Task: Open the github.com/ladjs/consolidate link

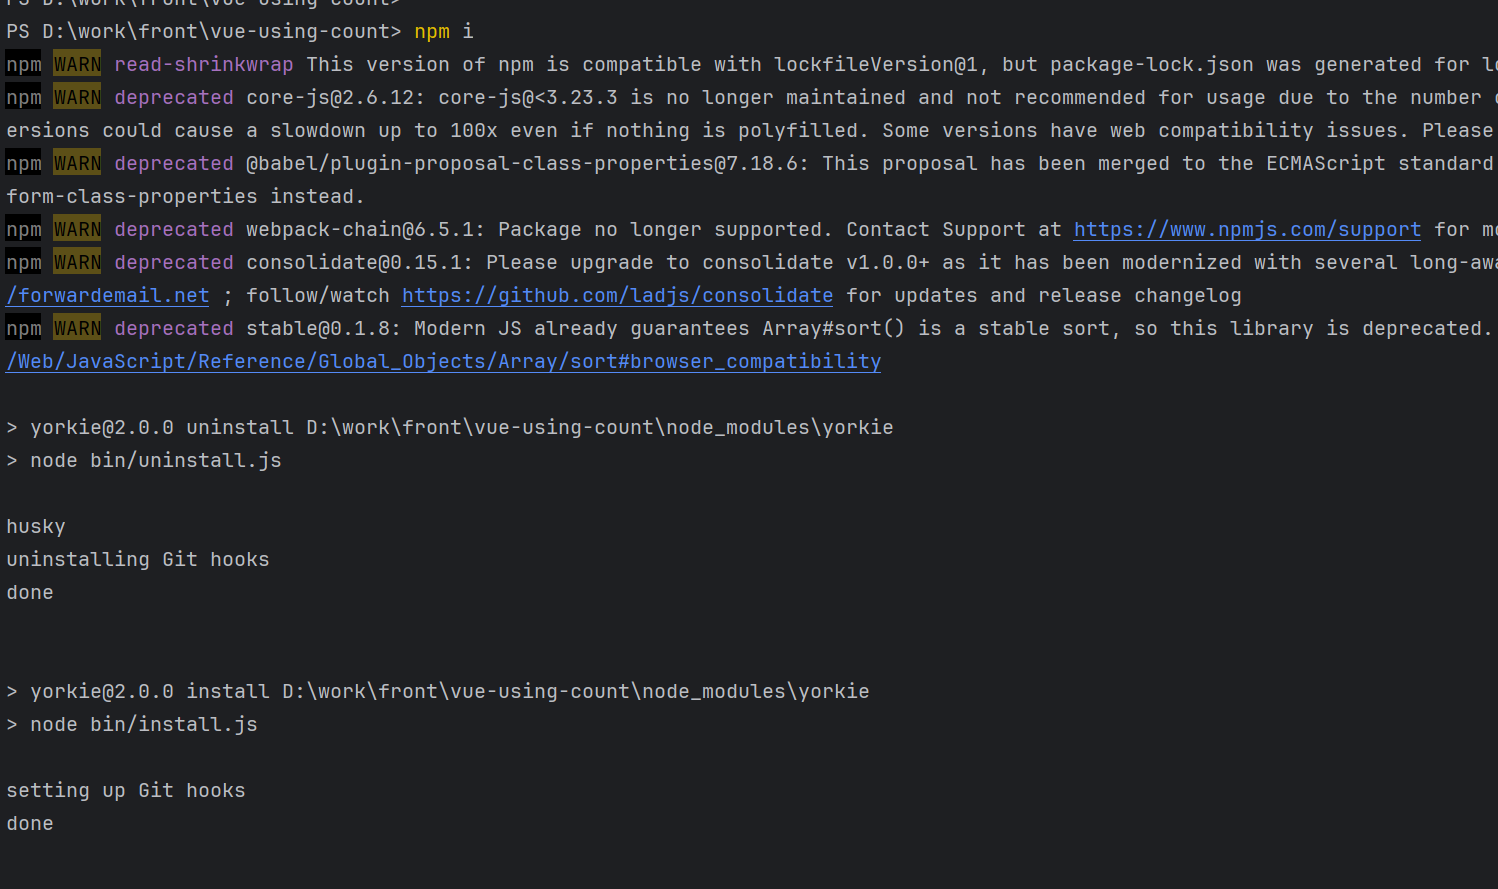Action: [x=617, y=296]
